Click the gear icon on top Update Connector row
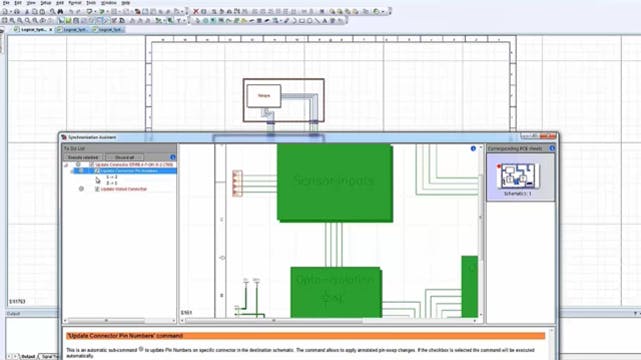Screen dimensions: 641x360 (78, 165)
